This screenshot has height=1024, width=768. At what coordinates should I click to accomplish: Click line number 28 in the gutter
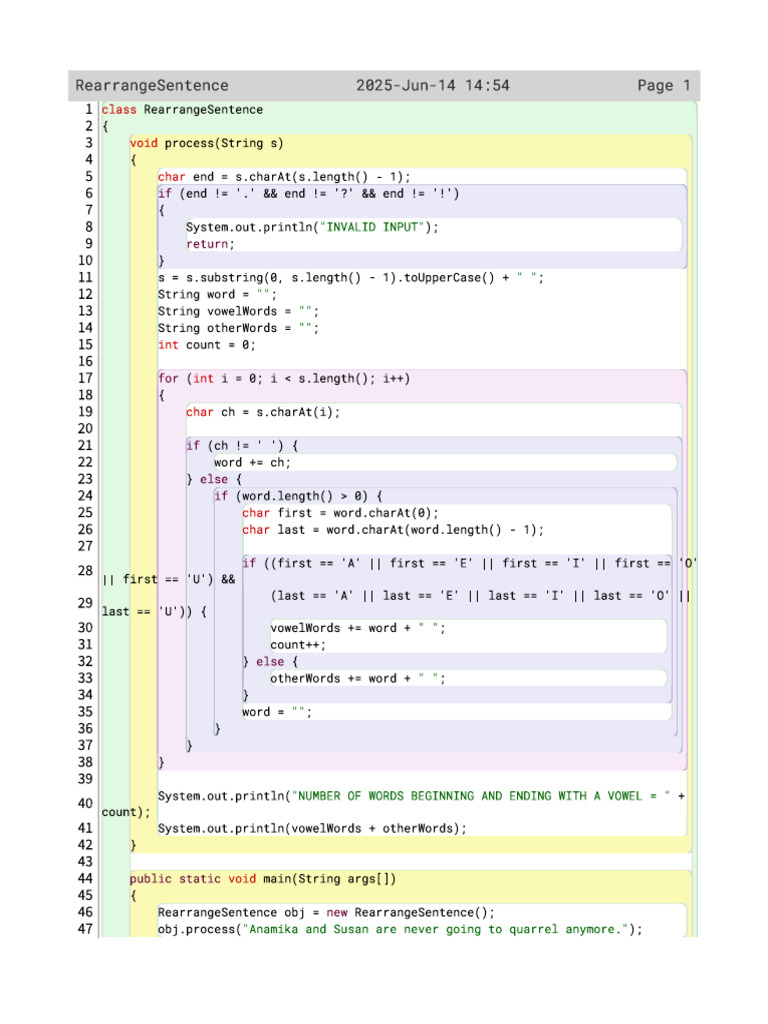click(x=86, y=571)
